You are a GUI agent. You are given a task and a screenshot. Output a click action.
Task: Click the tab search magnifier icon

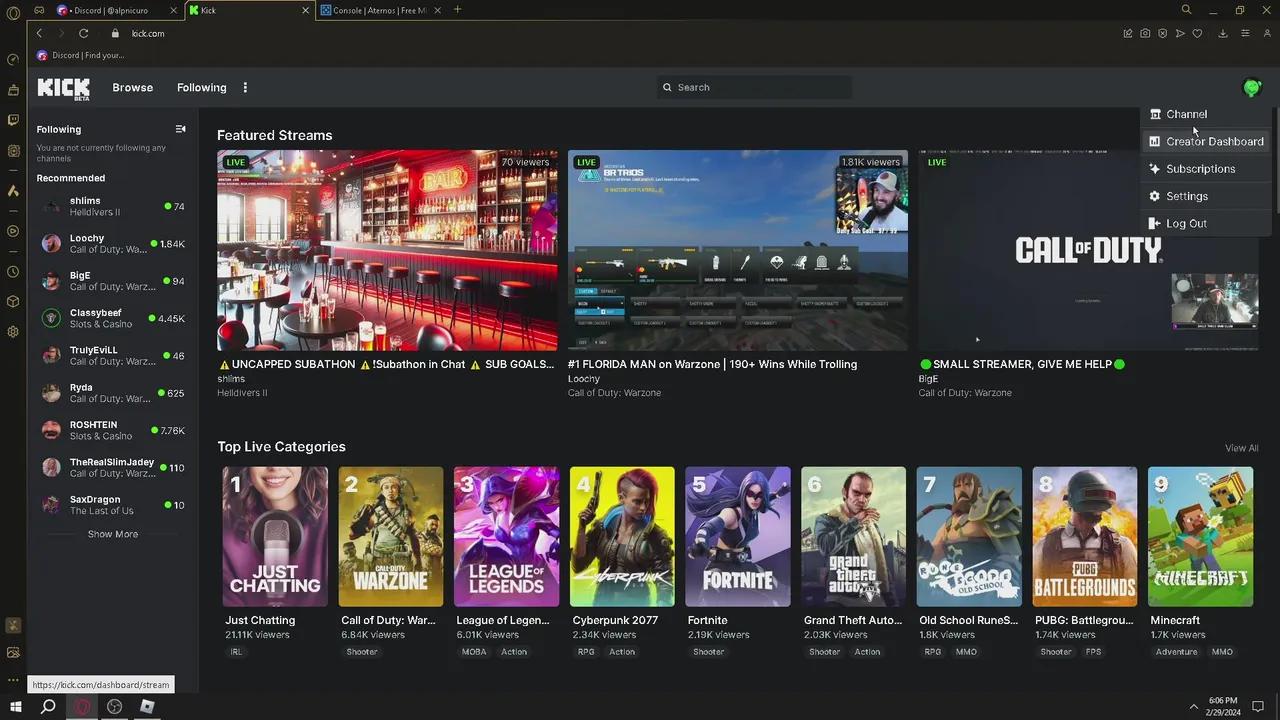coord(1186,10)
